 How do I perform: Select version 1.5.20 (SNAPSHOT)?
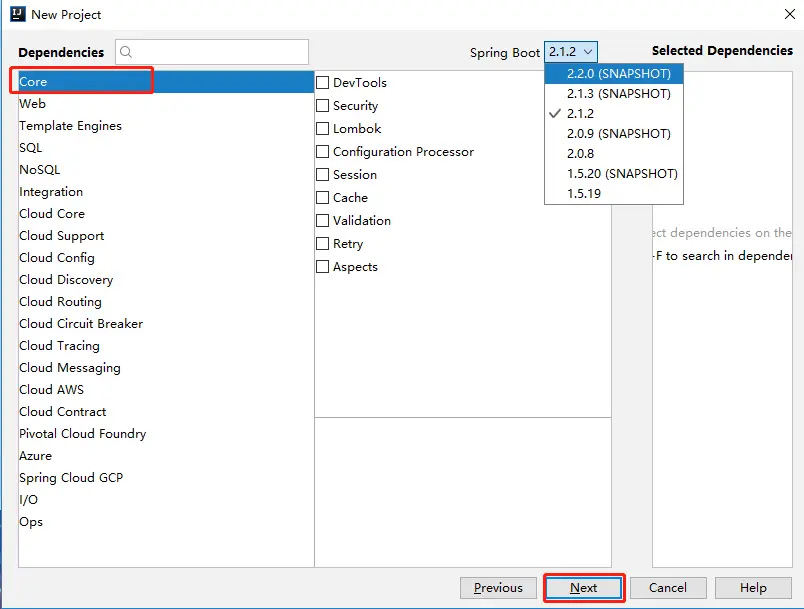tap(614, 173)
